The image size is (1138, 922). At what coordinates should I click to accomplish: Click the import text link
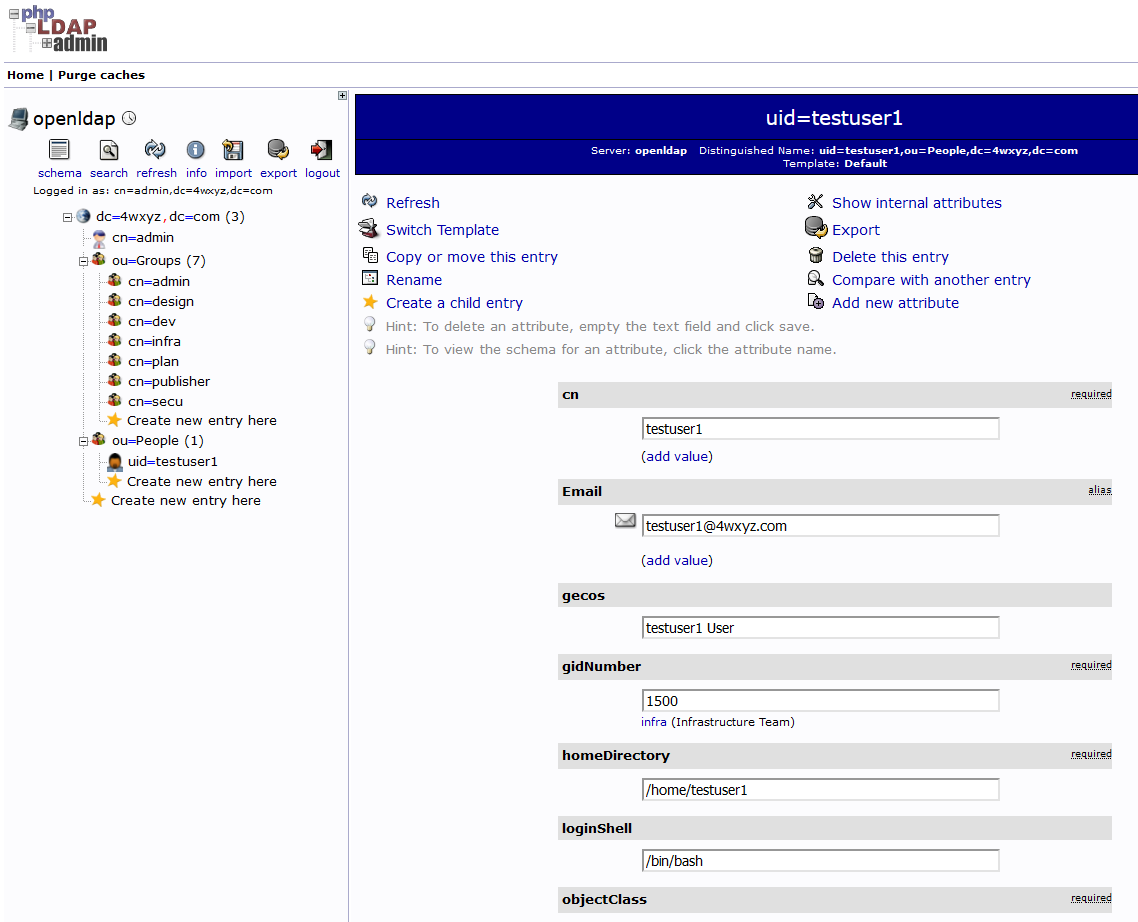(233, 173)
